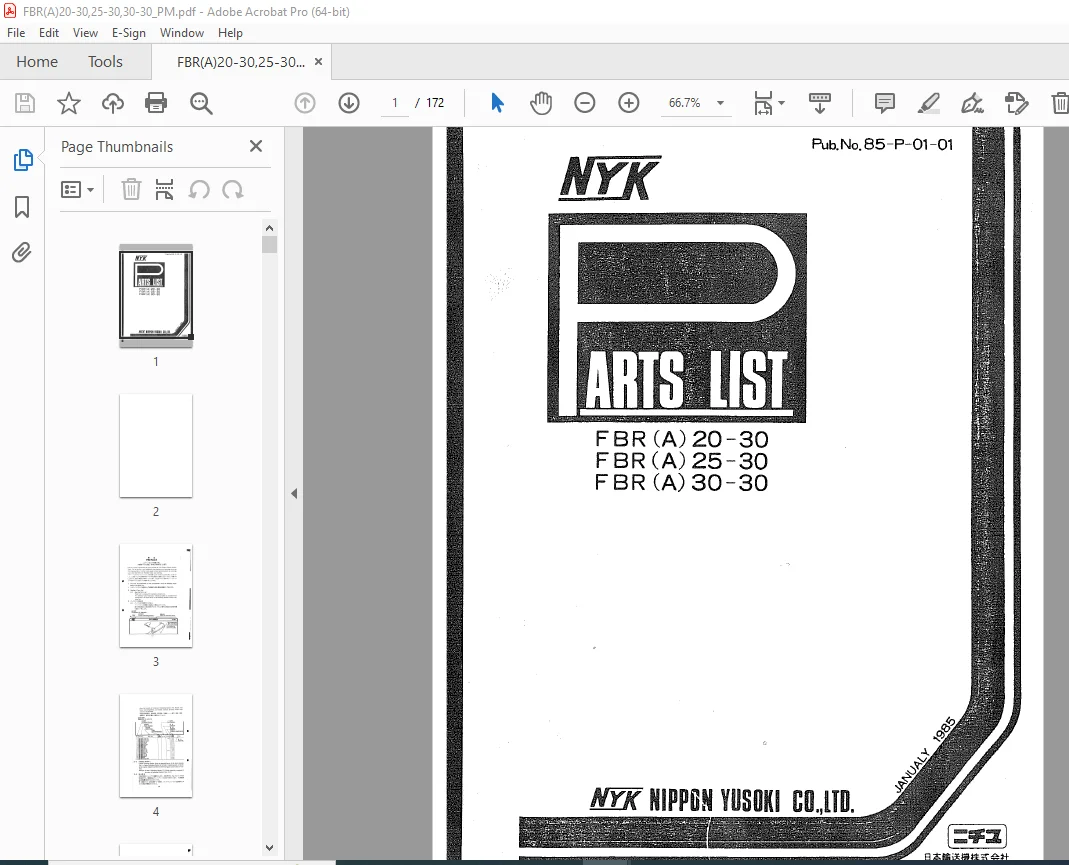
Task: Zoom out with the minus icon
Action: pos(585,103)
